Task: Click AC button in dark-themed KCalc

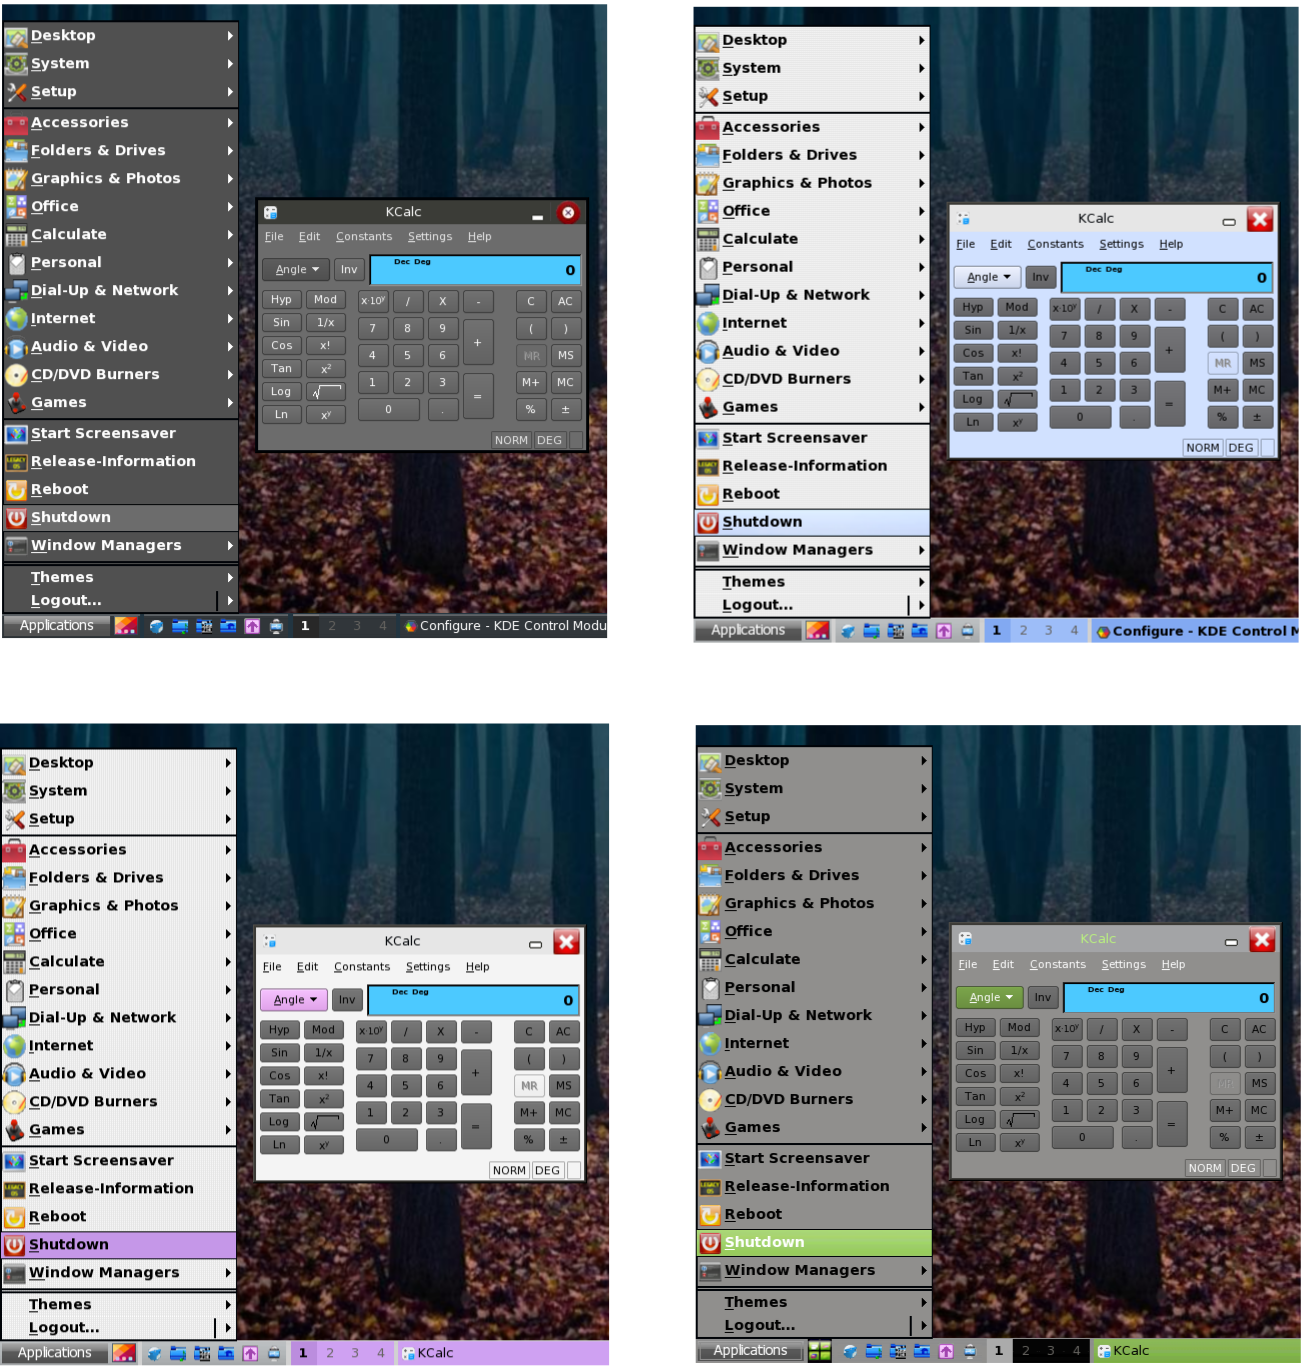Action: tap(565, 301)
